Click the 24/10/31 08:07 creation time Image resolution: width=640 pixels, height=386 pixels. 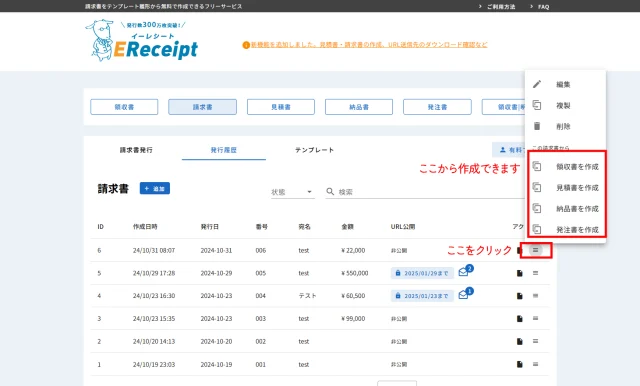(x=154, y=250)
